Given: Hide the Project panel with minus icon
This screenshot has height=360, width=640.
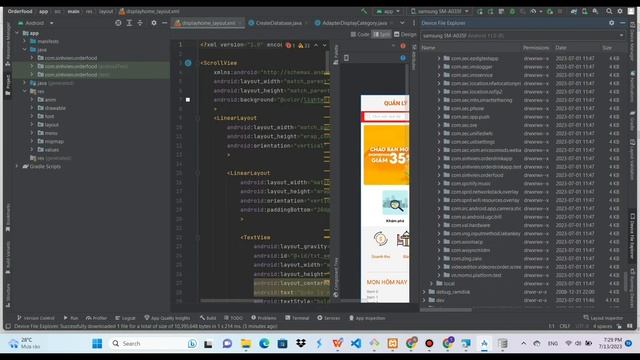Looking at the screenshot, I should pos(164,23).
